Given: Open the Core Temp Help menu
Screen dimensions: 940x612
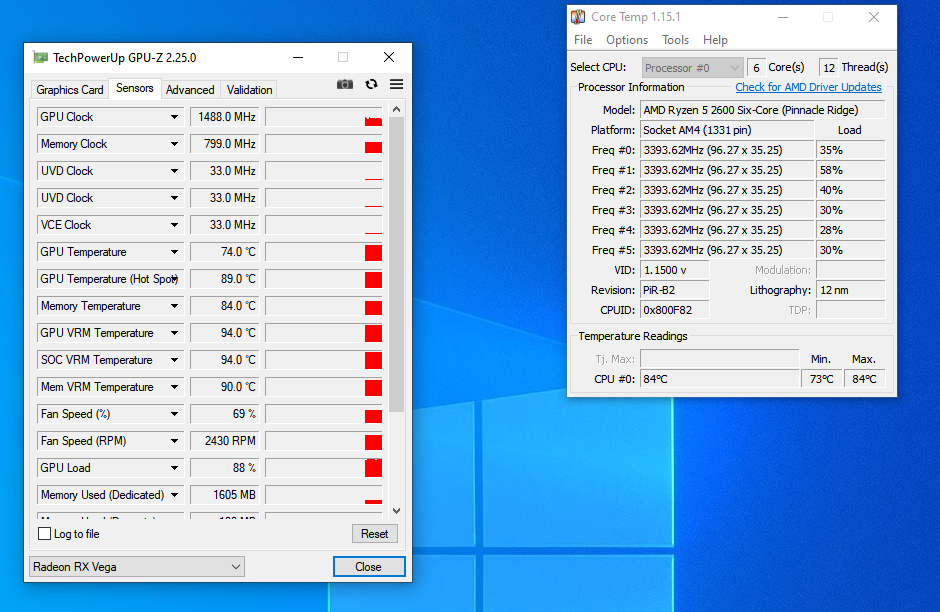Looking at the screenshot, I should click(715, 40).
